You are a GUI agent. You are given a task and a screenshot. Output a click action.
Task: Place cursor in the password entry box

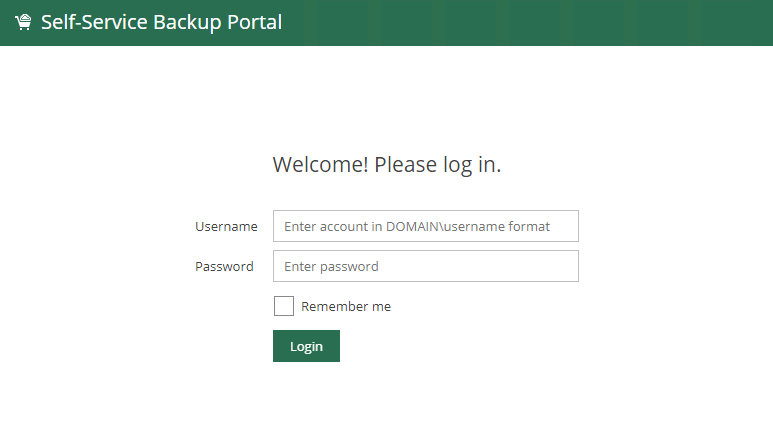click(425, 266)
